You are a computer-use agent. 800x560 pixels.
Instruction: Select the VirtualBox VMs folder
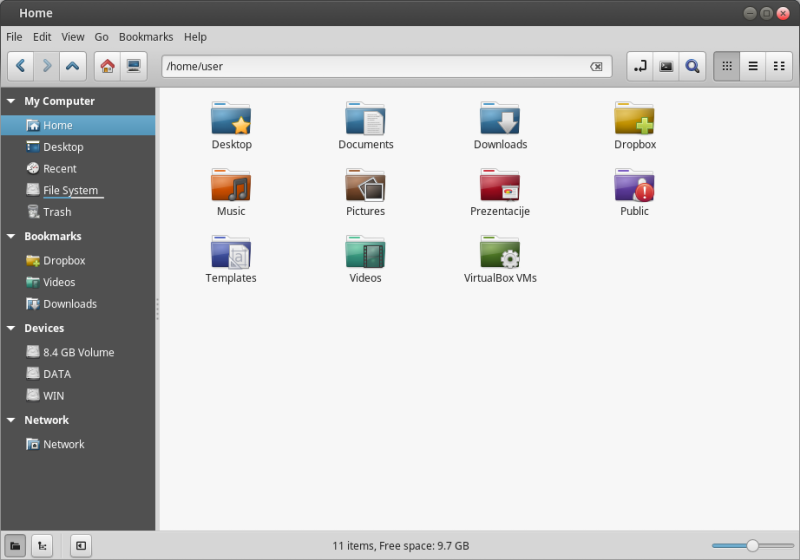[x=500, y=259]
